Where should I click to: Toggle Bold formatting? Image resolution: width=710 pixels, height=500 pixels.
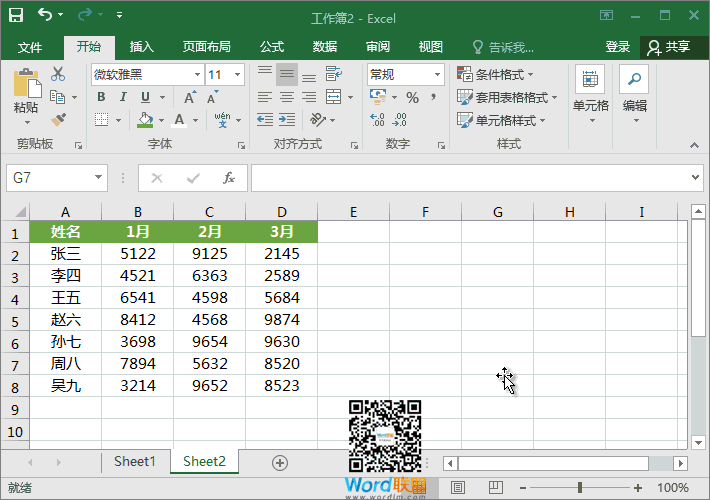click(101, 97)
